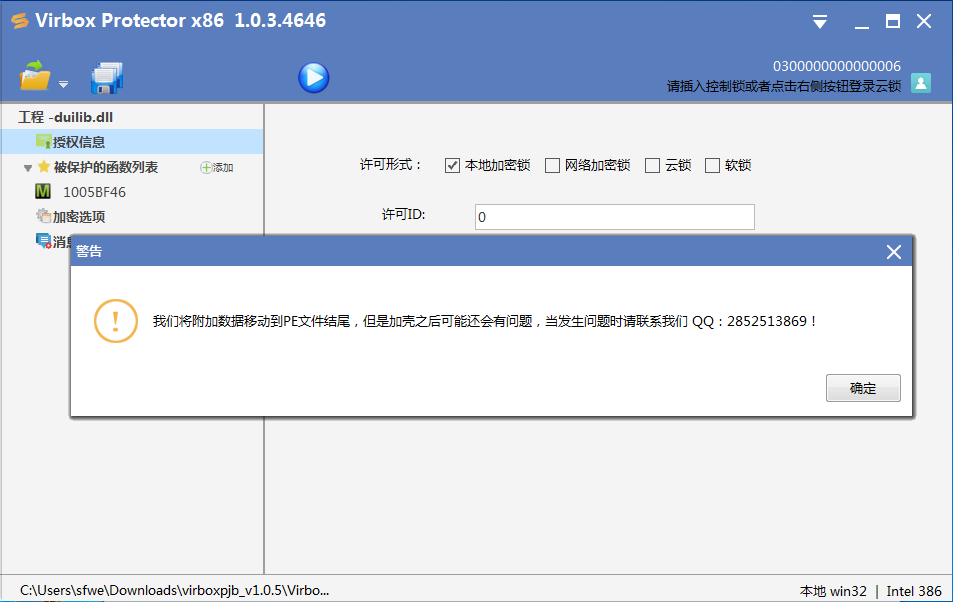Enable the 软锁 checkbox
The image size is (953, 602).
712,165
